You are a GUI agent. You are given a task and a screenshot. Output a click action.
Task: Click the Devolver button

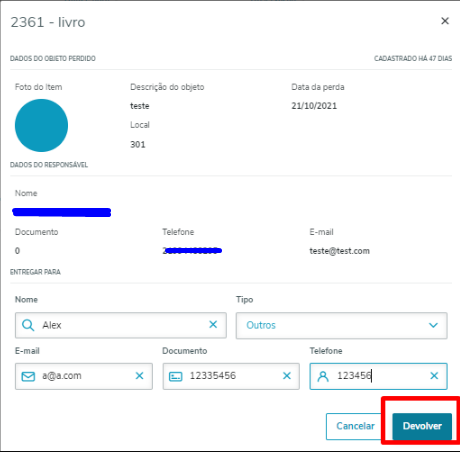point(422,426)
